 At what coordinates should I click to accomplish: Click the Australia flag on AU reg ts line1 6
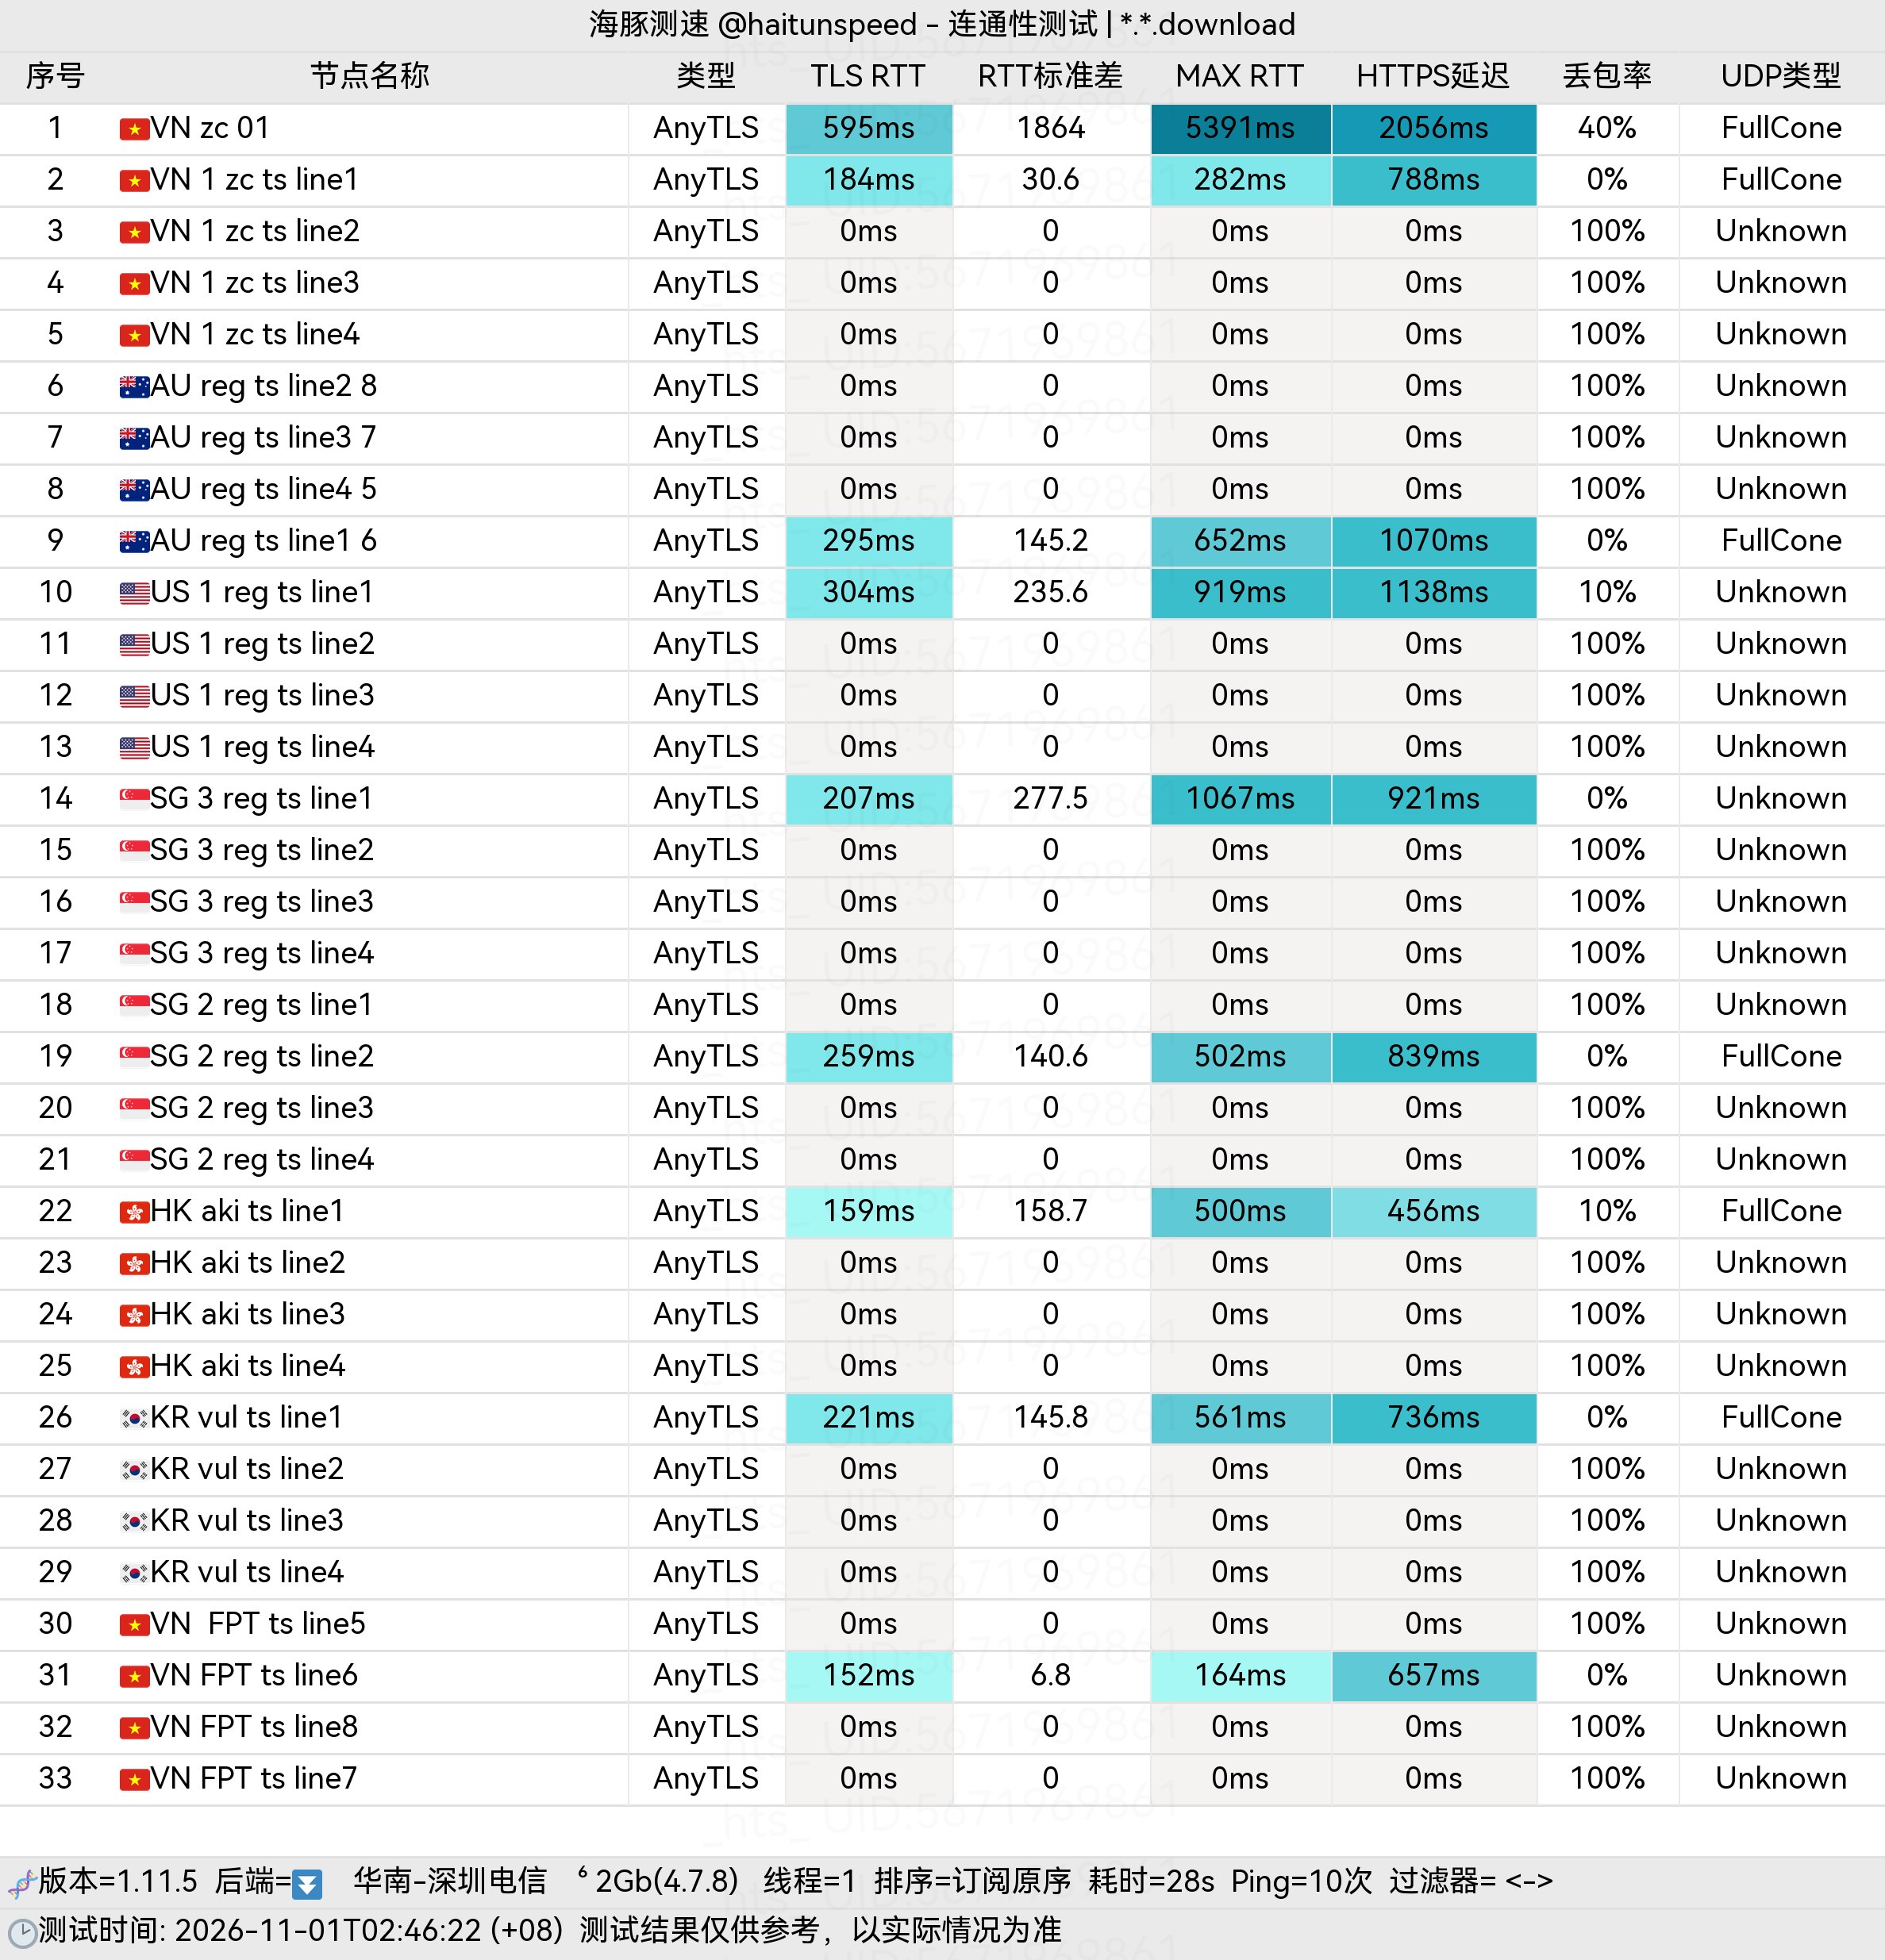pos(134,542)
